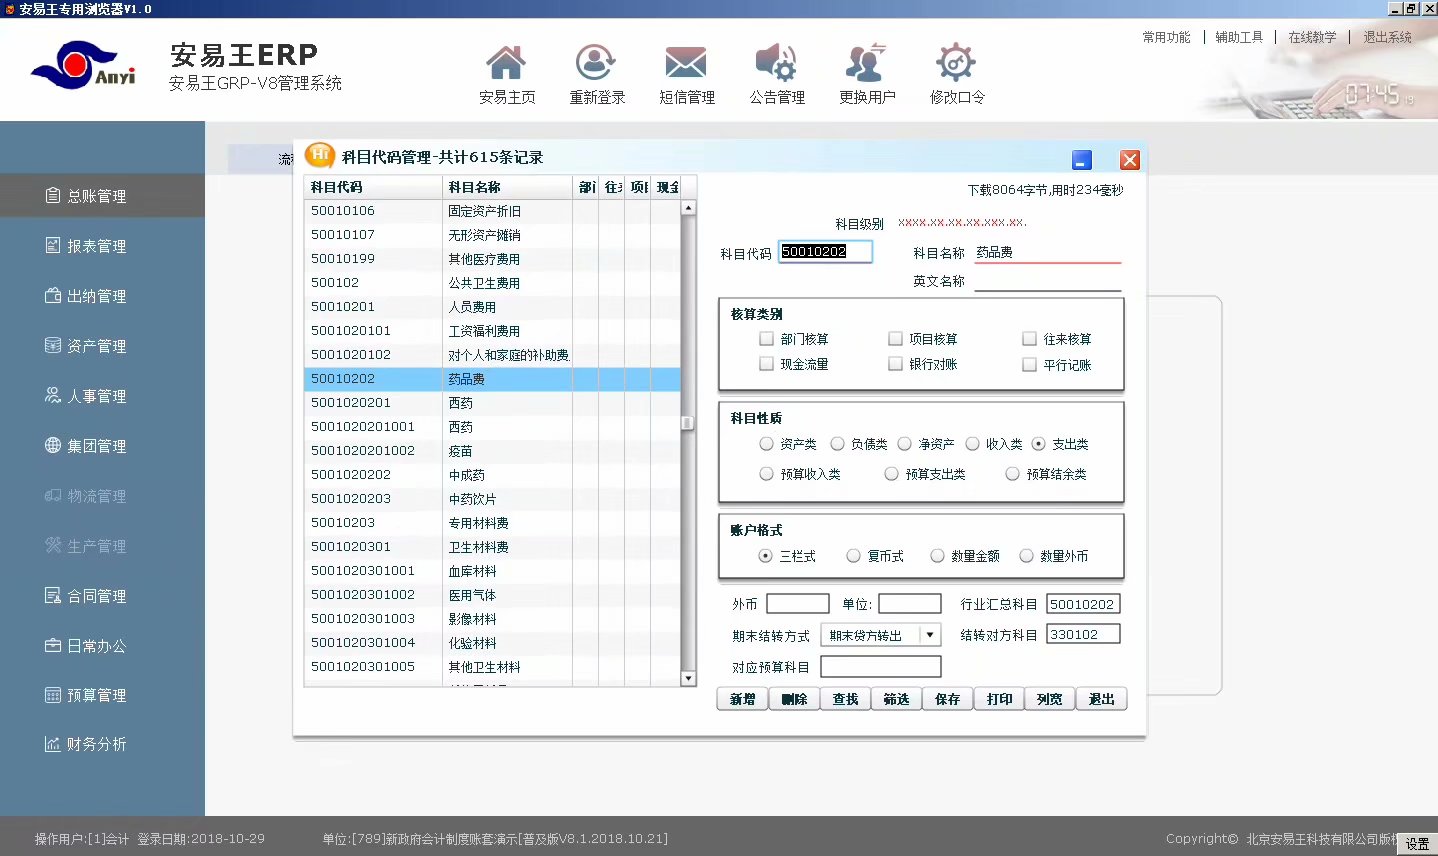Click the scroll up arrow of subject list

coord(688,208)
